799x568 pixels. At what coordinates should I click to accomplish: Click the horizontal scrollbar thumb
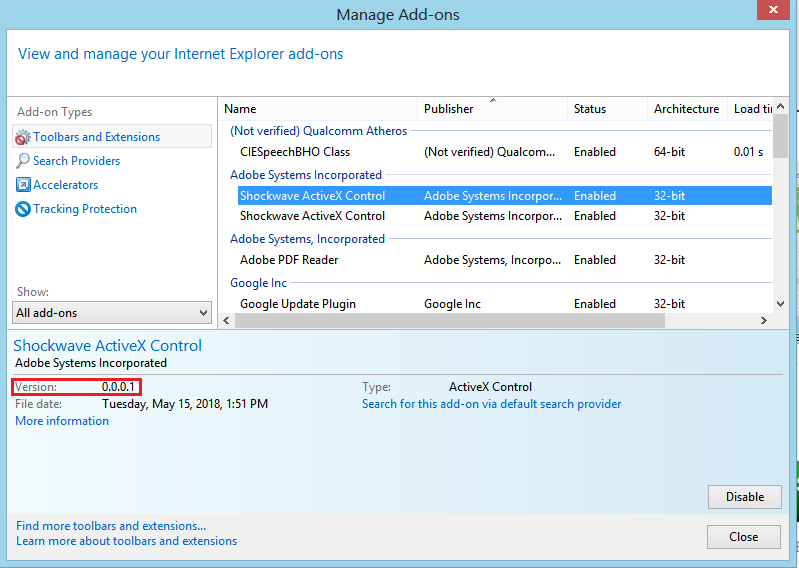coord(450,320)
